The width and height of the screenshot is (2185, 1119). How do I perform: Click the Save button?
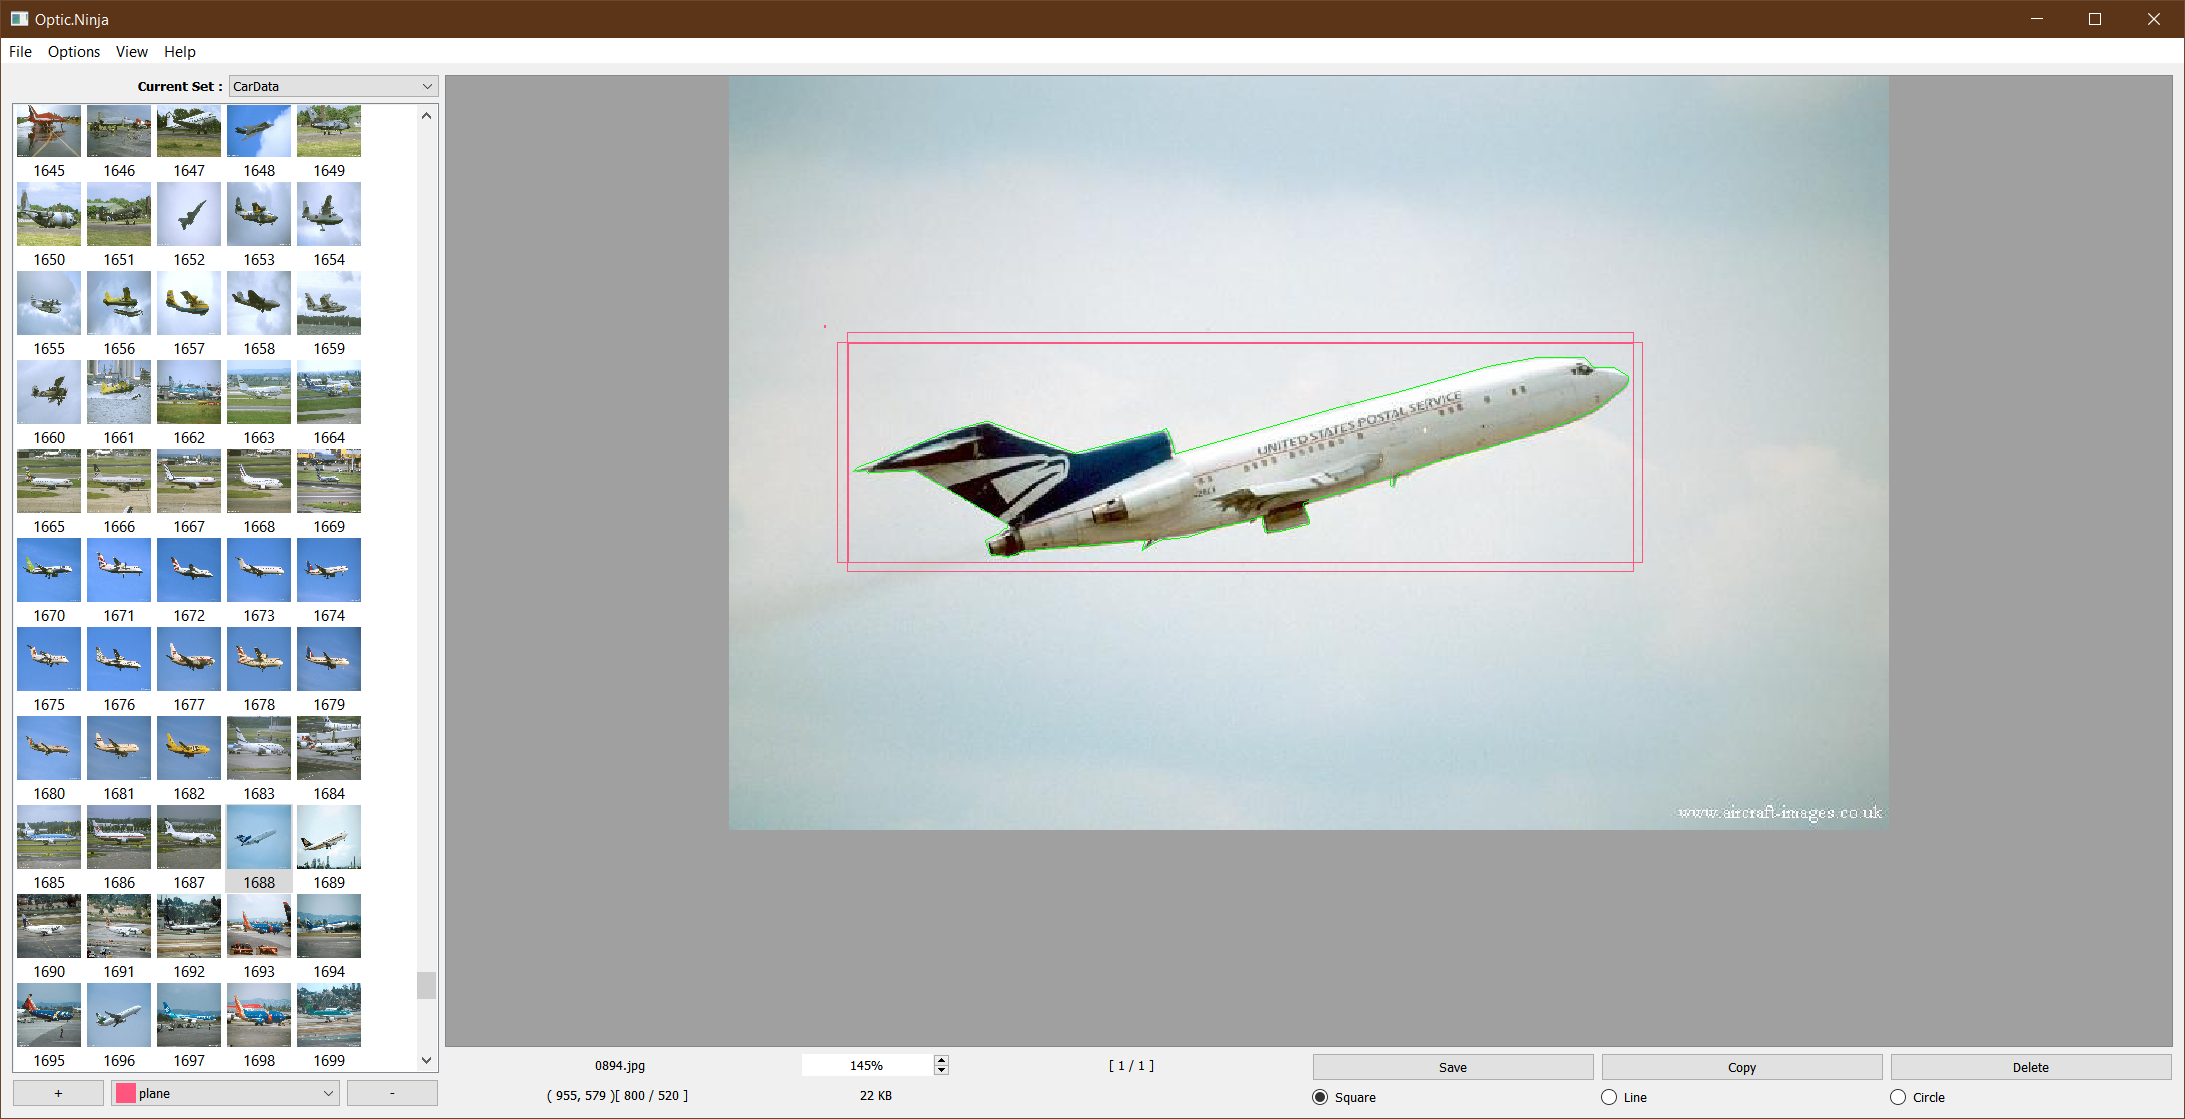coord(1452,1067)
